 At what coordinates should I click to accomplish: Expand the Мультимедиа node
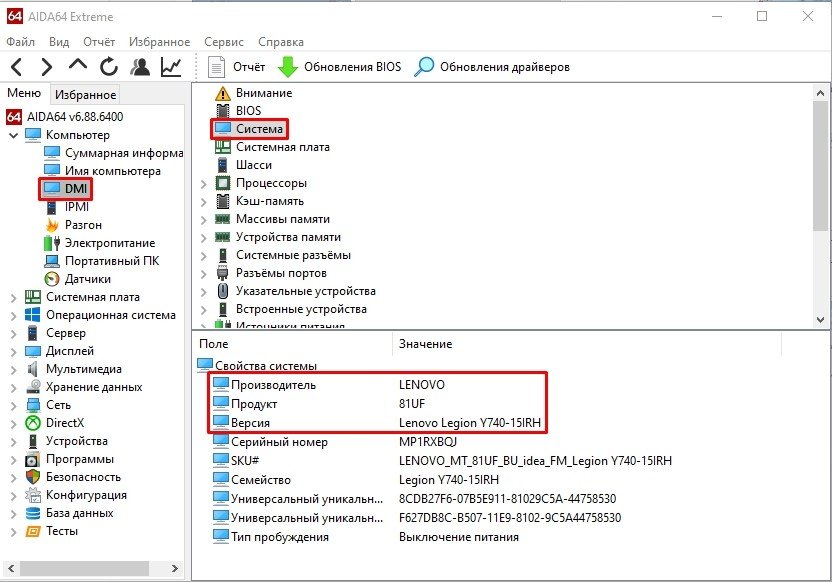(x=14, y=370)
